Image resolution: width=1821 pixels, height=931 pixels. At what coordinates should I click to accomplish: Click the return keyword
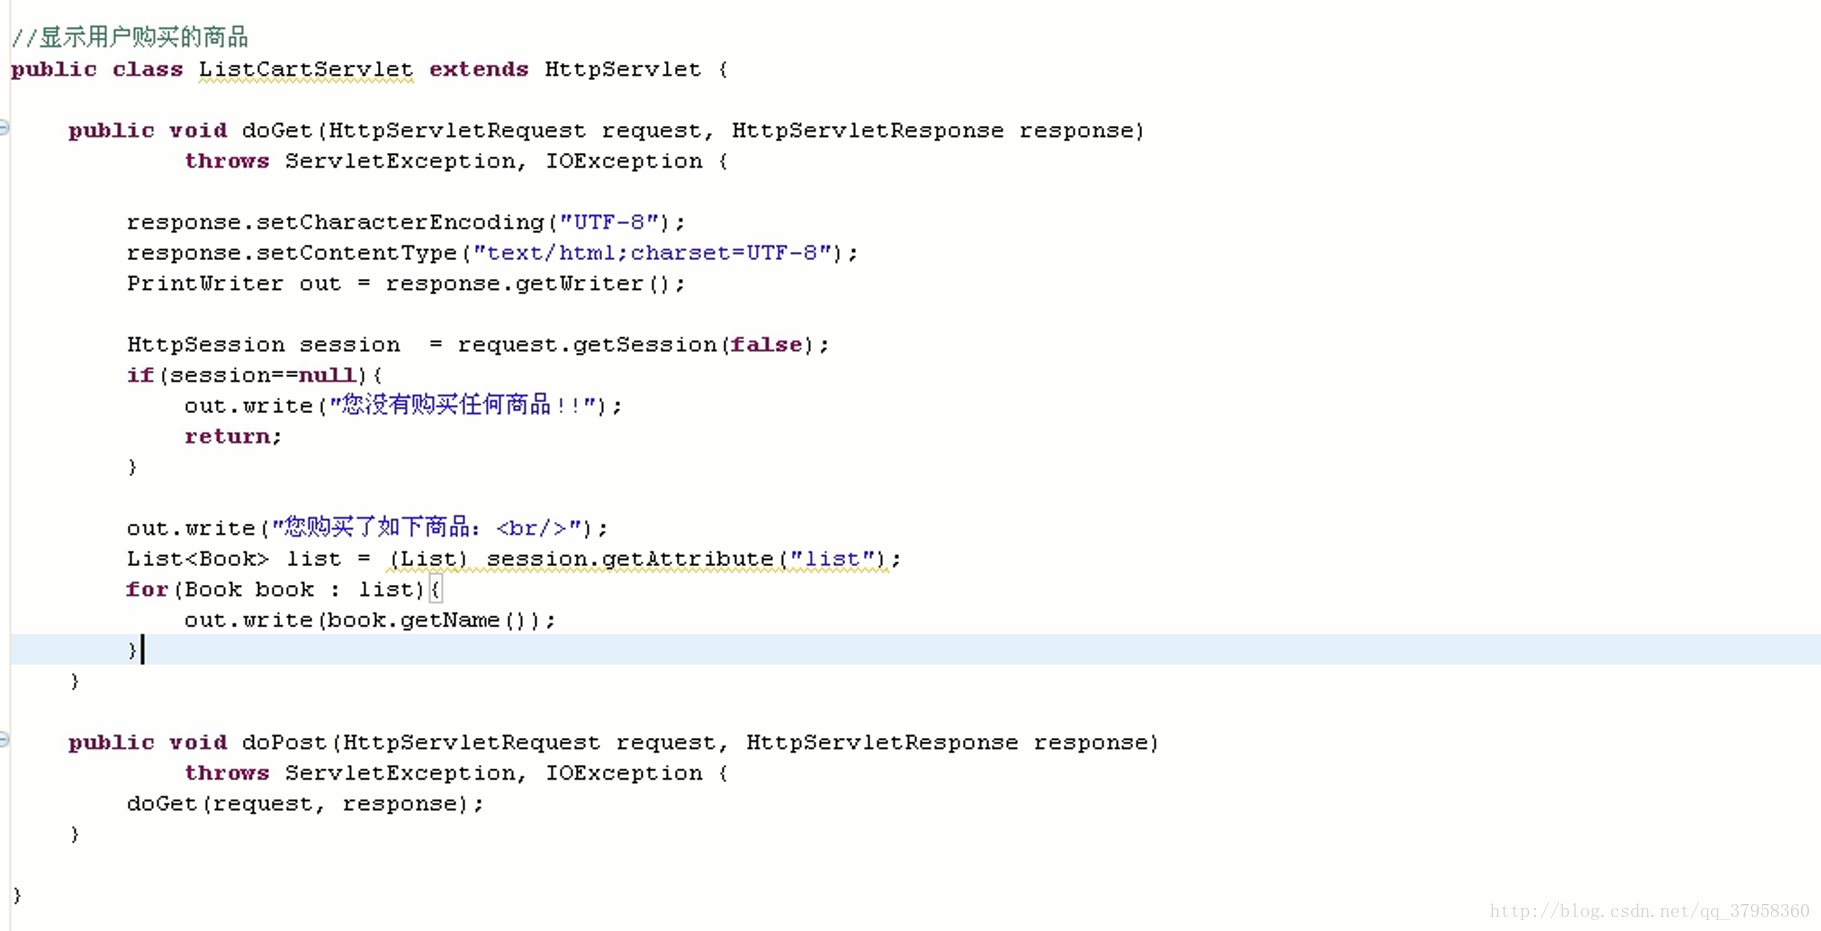click(x=227, y=437)
